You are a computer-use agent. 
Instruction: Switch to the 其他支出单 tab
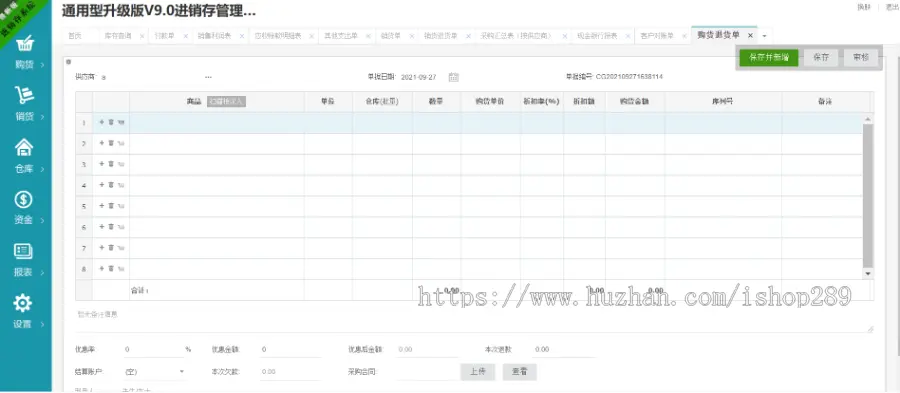341,36
